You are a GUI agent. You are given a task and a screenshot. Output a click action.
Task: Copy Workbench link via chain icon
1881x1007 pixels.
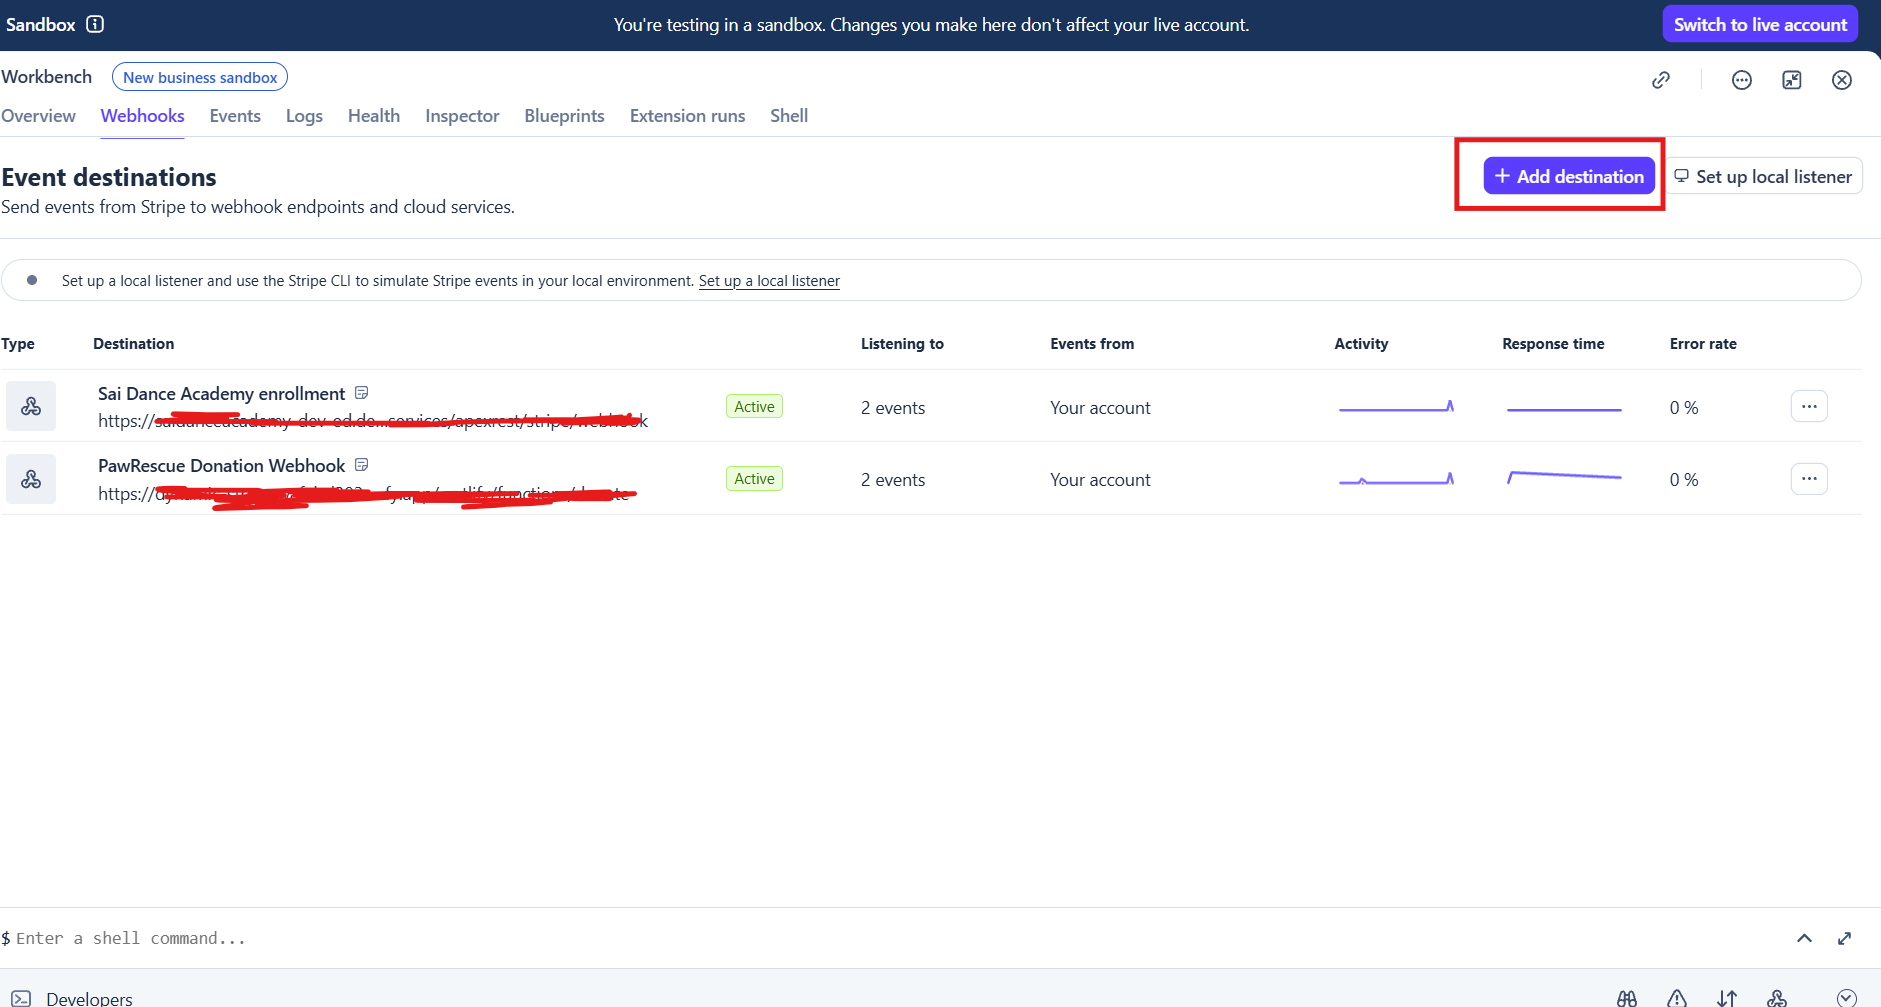[1661, 80]
